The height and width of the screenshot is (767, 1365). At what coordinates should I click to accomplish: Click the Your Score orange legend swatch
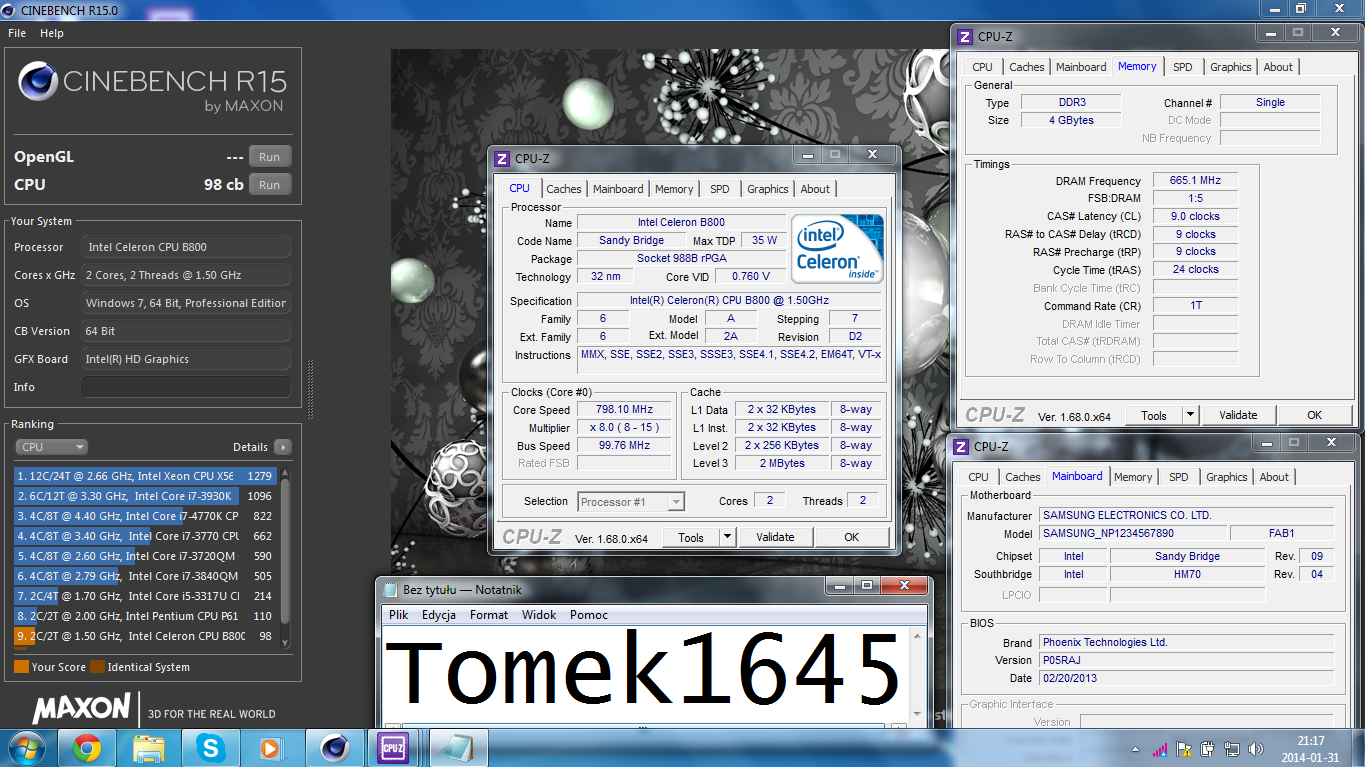[21, 667]
